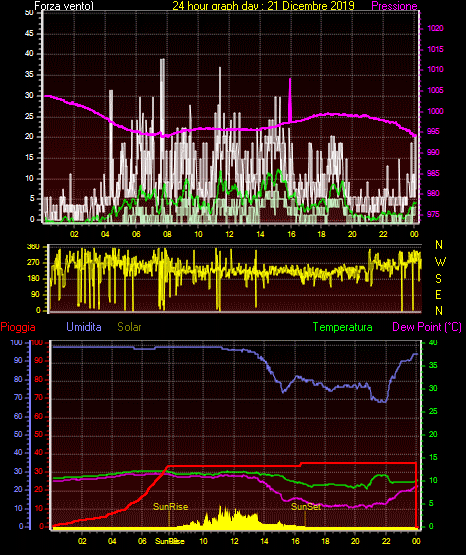The height and width of the screenshot is (555, 466).
Task: Select the 1010 pressure axis value
Action: (x=435, y=69)
